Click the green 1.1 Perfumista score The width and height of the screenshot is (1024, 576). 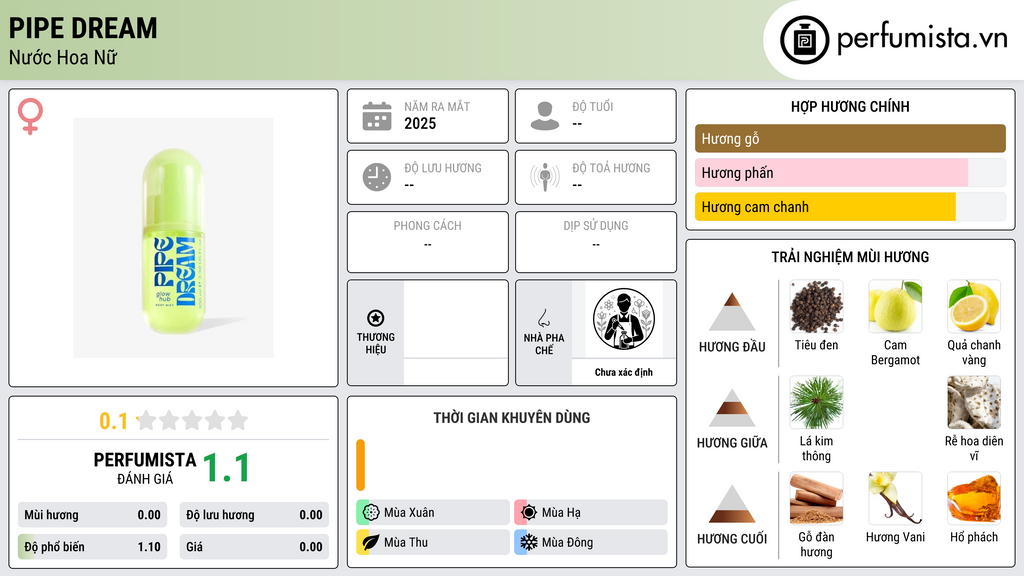(226, 468)
